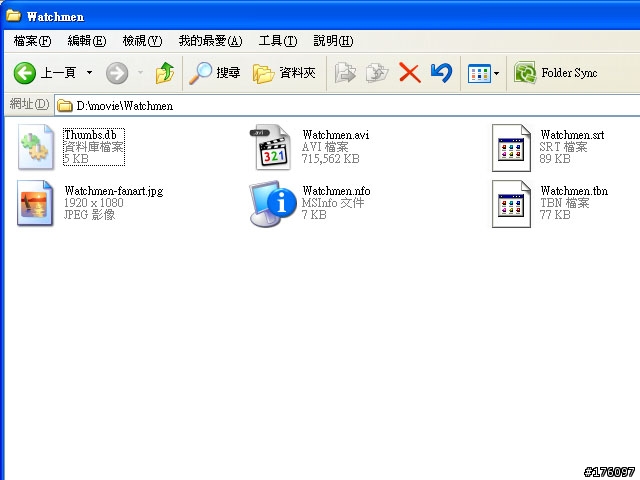
Task: Select the Watchmen.nfo MSInfo icon
Action: pyautogui.click(x=273, y=203)
